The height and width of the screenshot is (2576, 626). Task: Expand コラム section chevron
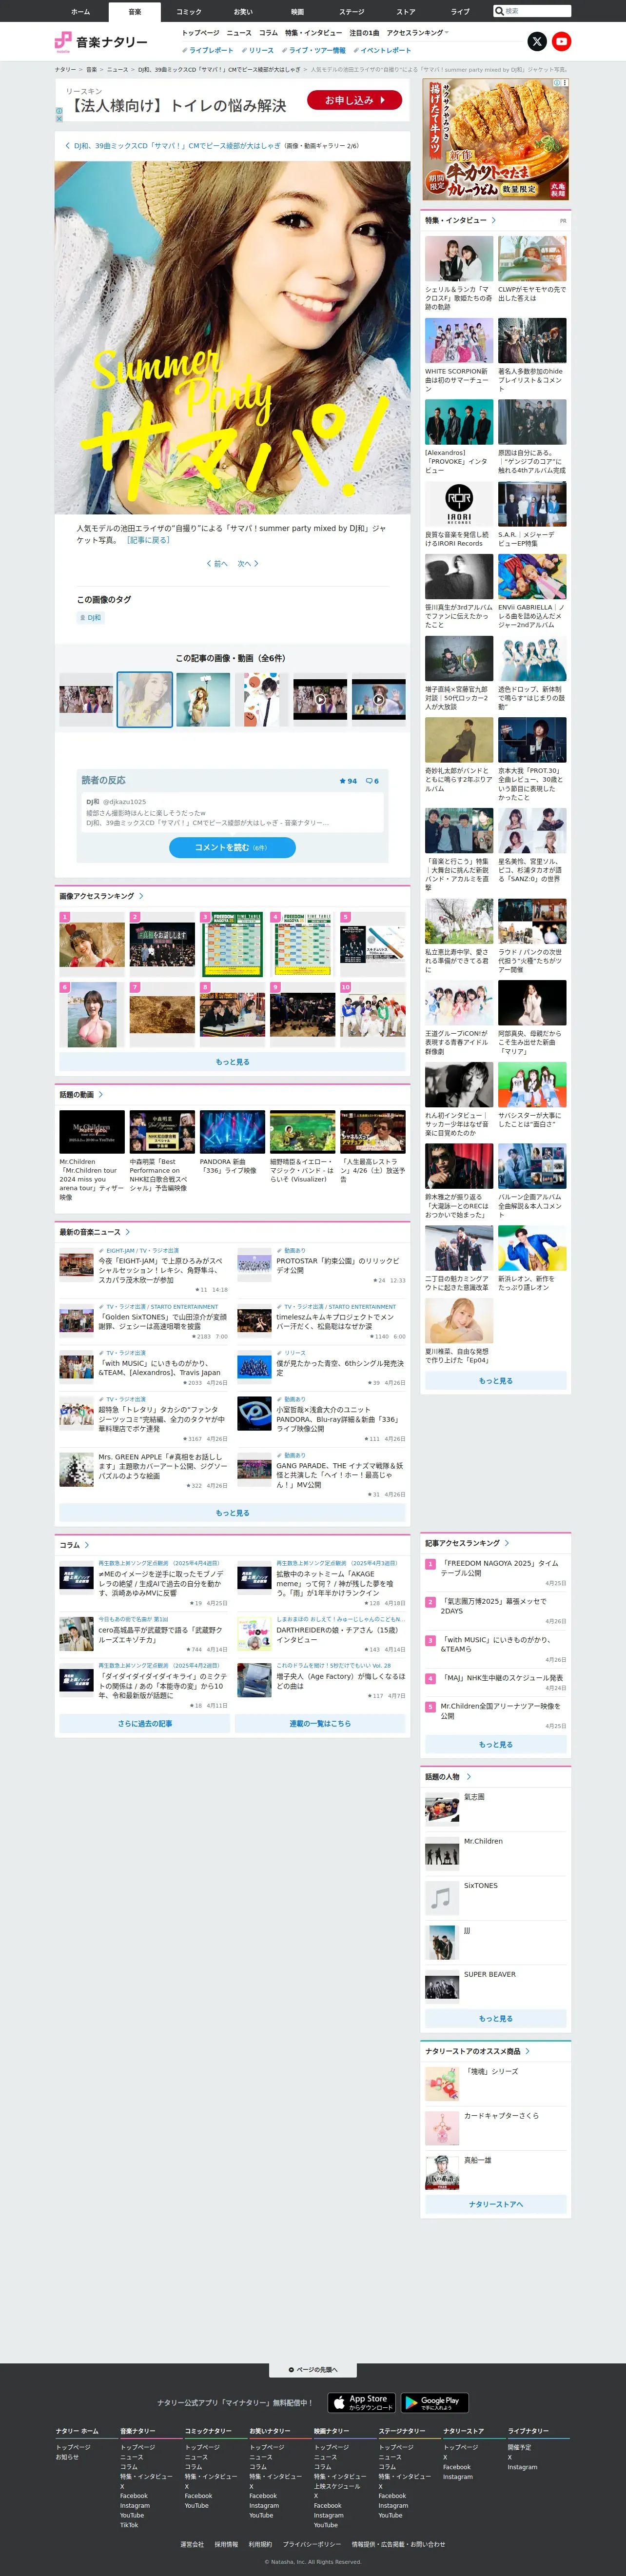coord(87,1545)
